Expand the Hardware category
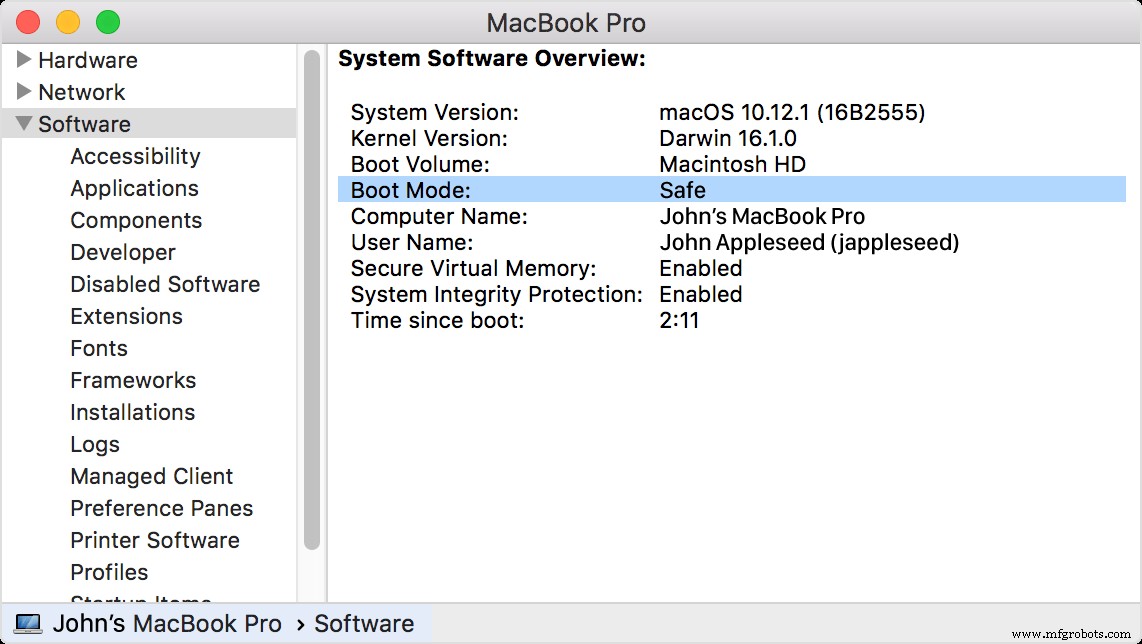Viewport: 1142px width, 644px height. tap(25, 60)
